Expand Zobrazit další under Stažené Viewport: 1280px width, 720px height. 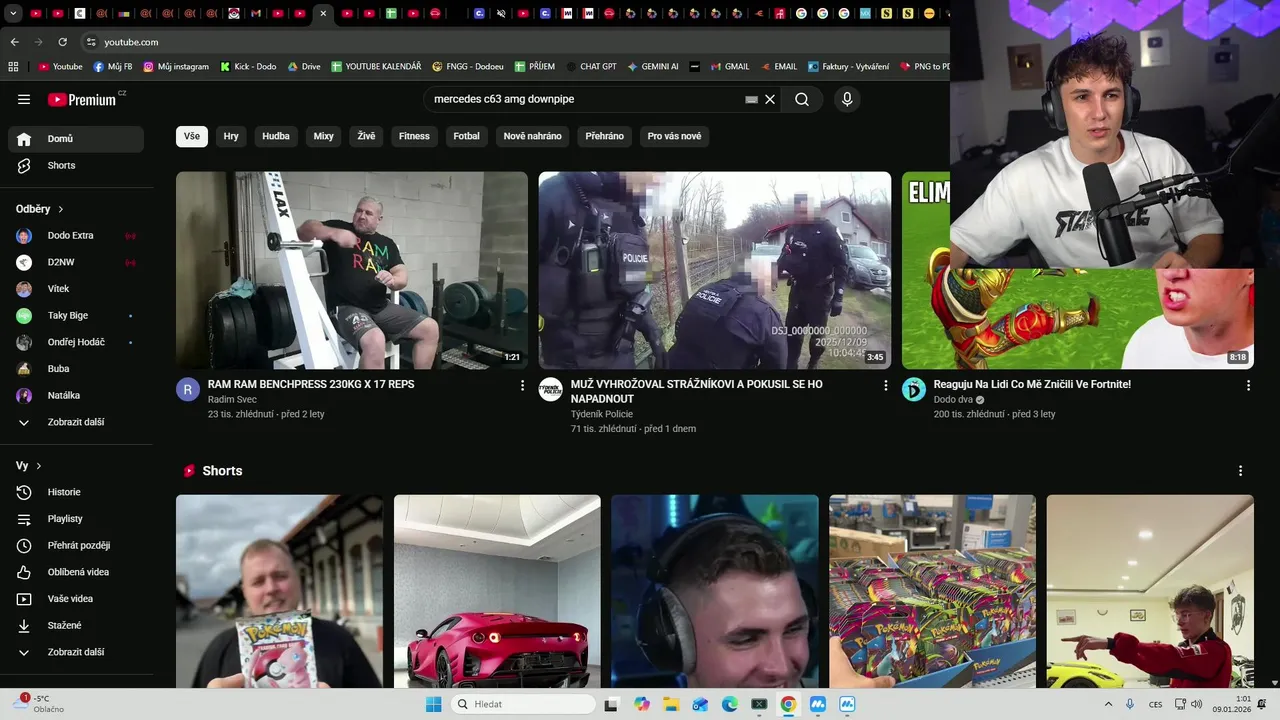point(76,652)
